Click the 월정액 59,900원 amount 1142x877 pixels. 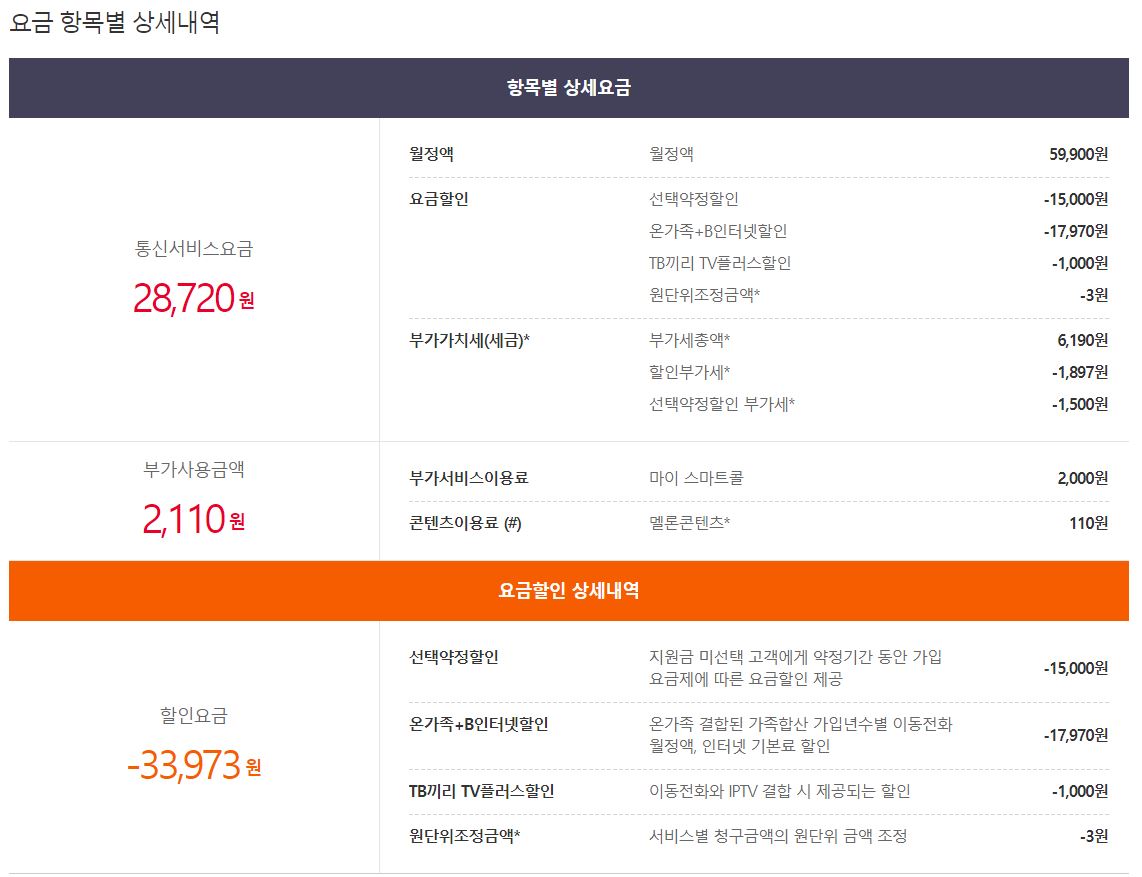(x=1078, y=154)
